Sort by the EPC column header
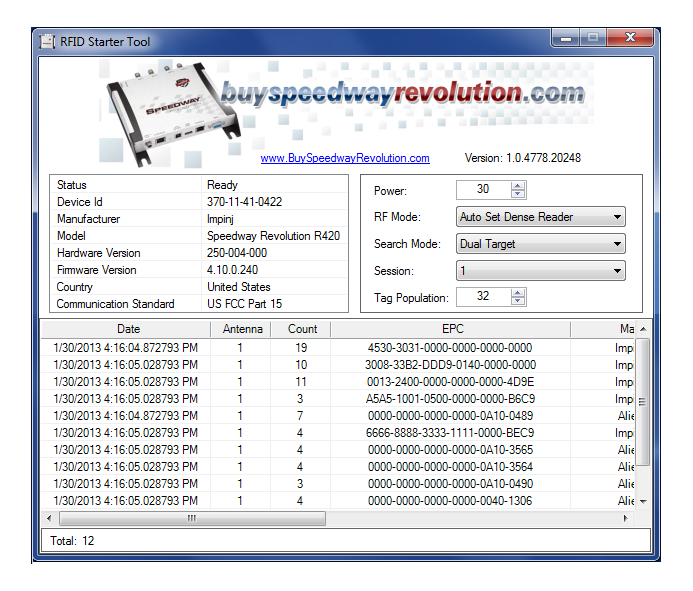Viewport: 693px width, 591px height. click(x=451, y=329)
